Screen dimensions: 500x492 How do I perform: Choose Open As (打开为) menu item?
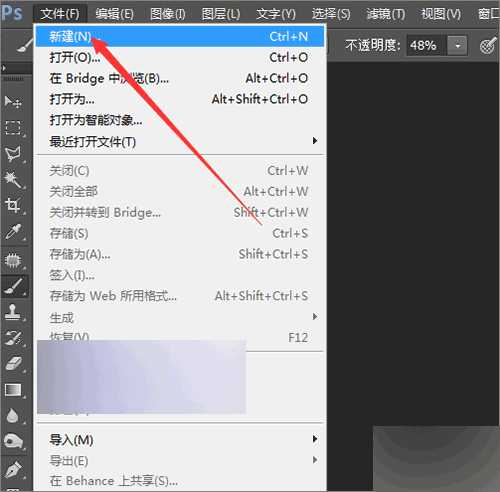coord(181,99)
